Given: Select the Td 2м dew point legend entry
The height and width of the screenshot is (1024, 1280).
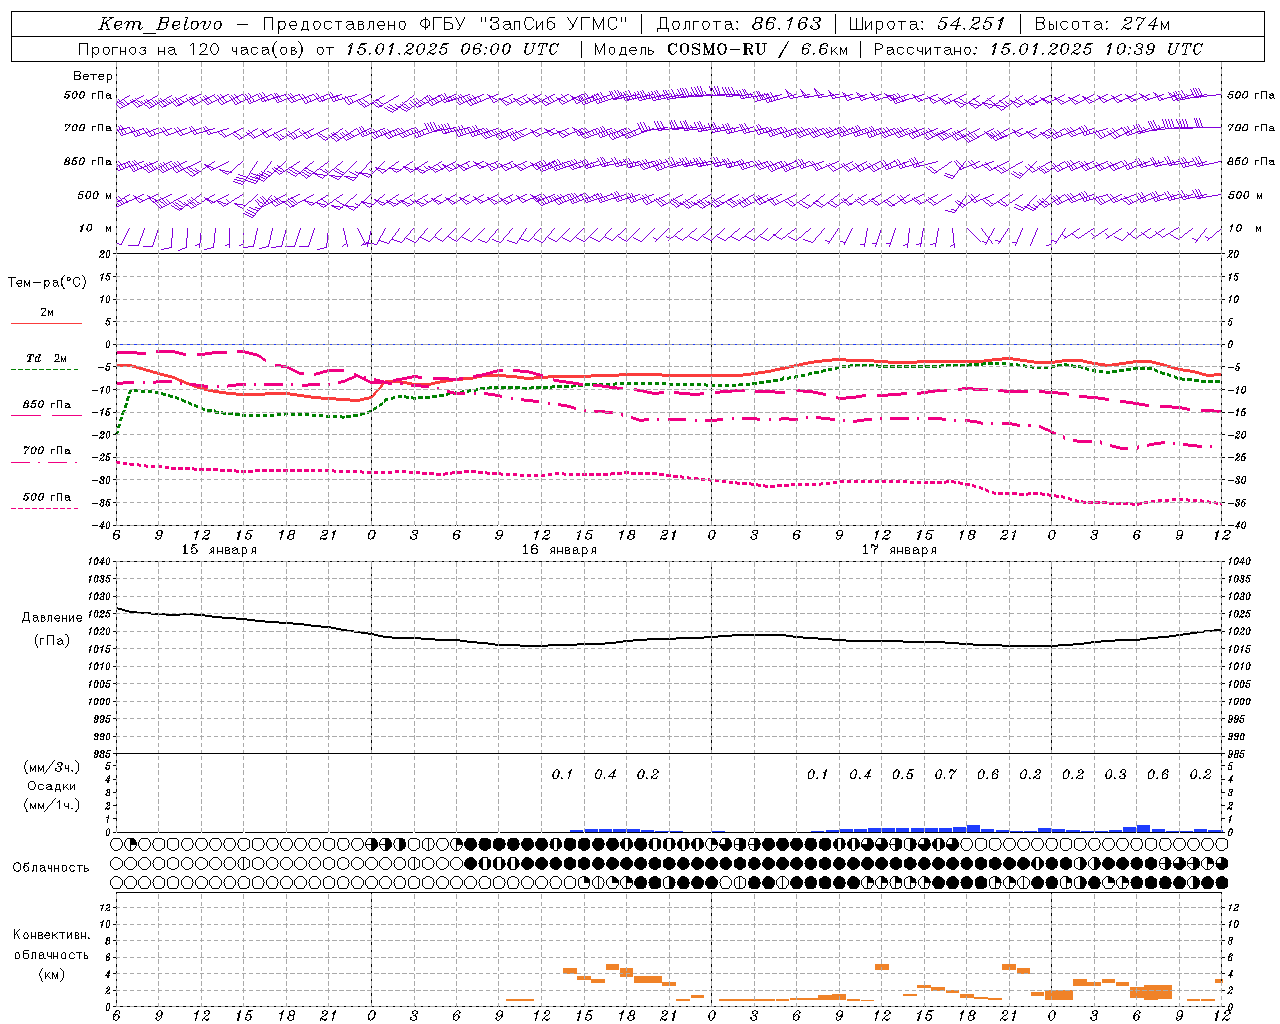Looking at the screenshot, I should [x=47, y=358].
